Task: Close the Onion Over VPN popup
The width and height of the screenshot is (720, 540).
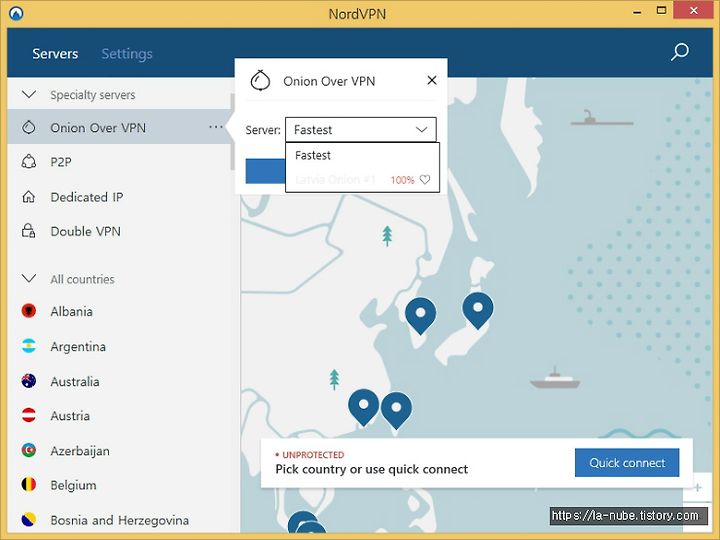Action: 432,80
